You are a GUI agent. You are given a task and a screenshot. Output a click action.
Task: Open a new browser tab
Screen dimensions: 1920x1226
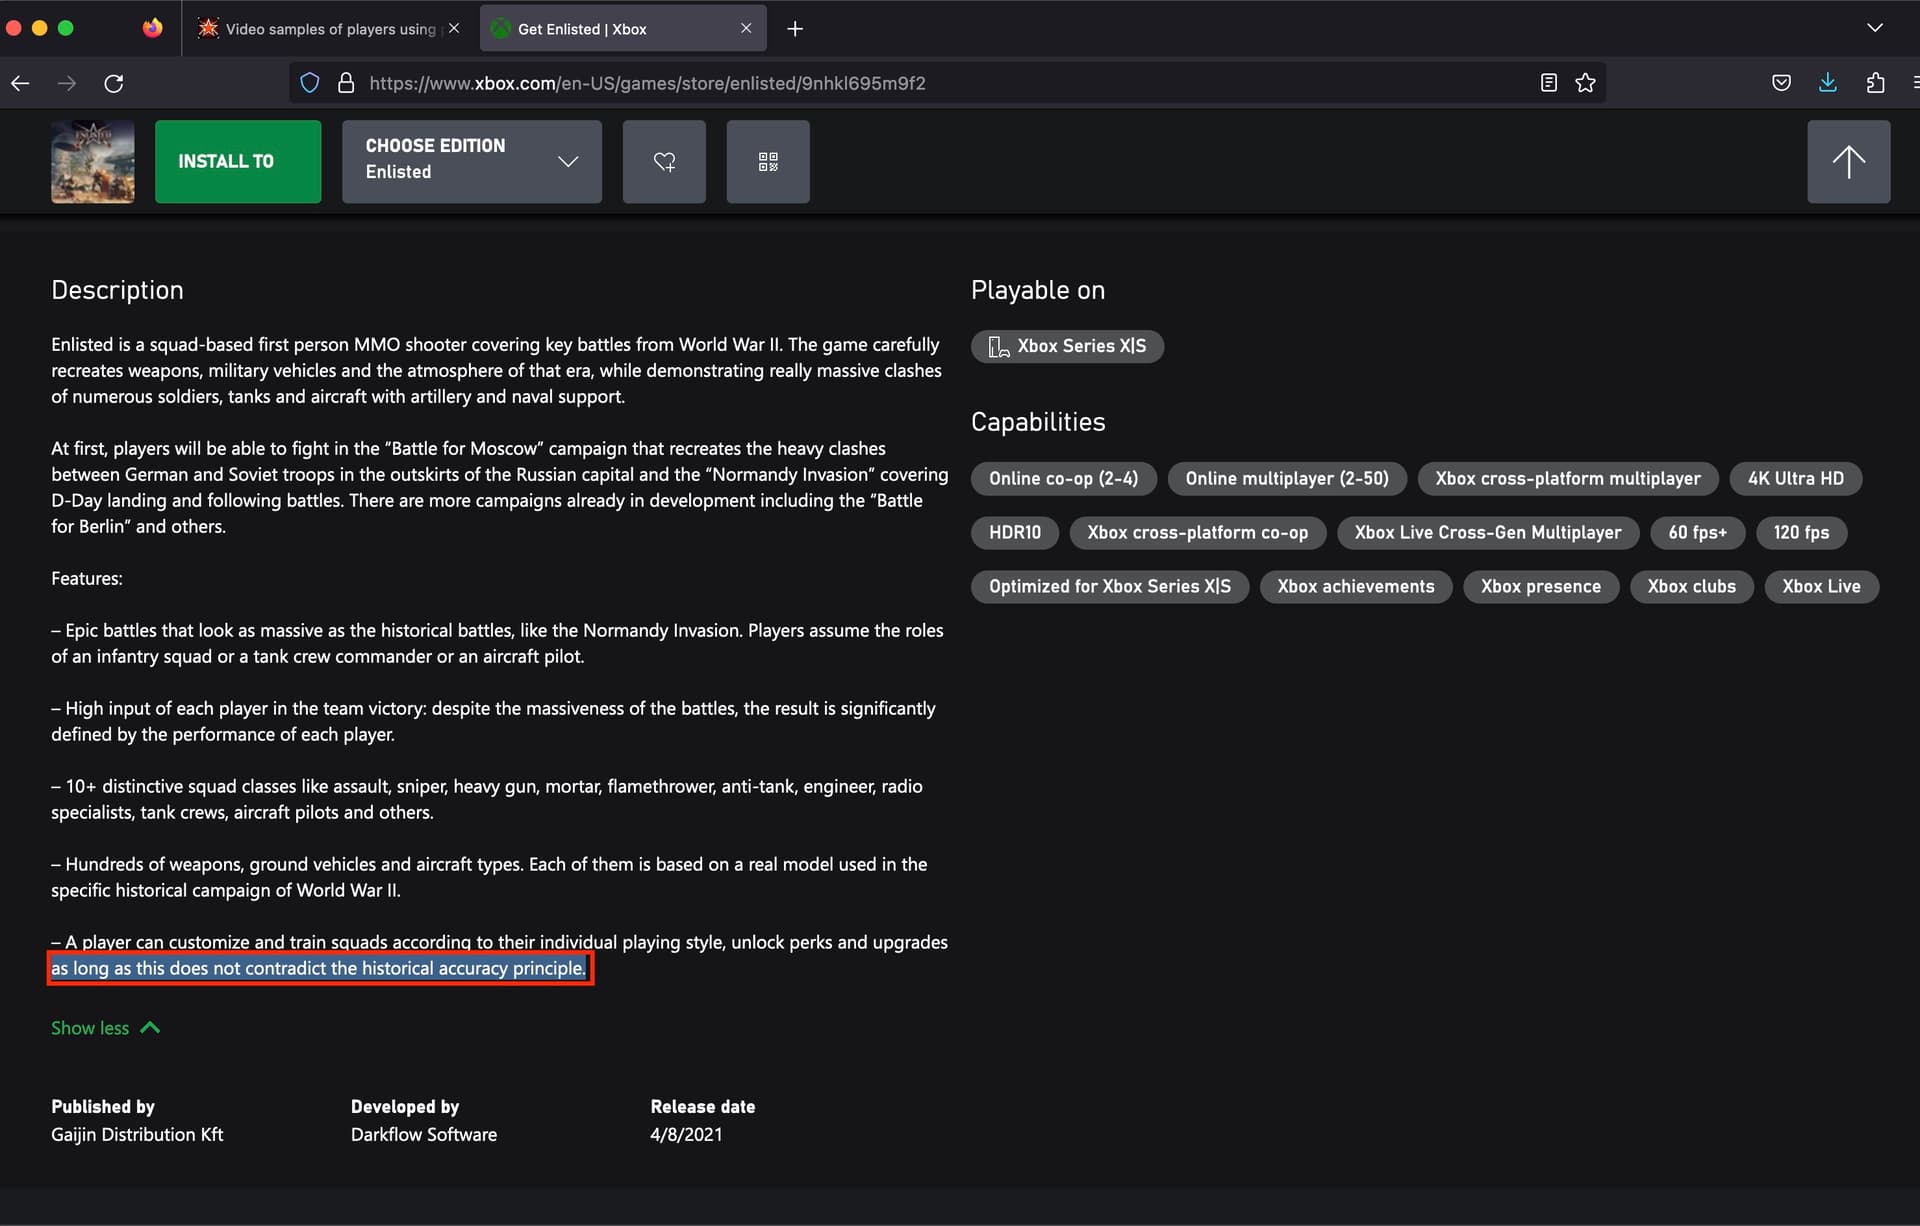pyautogui.click(x=795, y=29)
